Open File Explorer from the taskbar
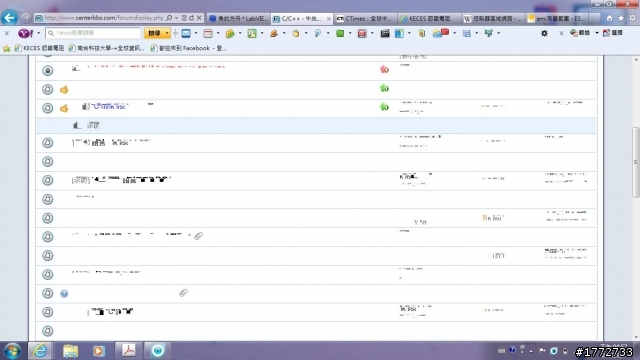 point(70,351)
